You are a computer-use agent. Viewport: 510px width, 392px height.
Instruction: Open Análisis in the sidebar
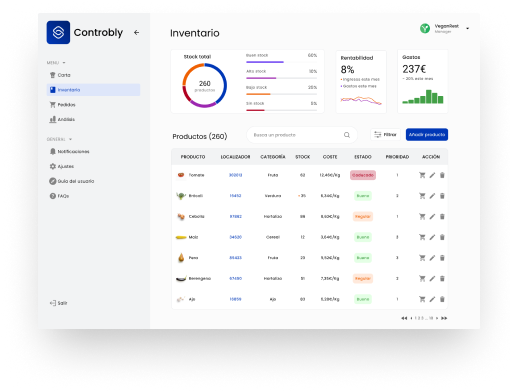click(x=62, y=119)
